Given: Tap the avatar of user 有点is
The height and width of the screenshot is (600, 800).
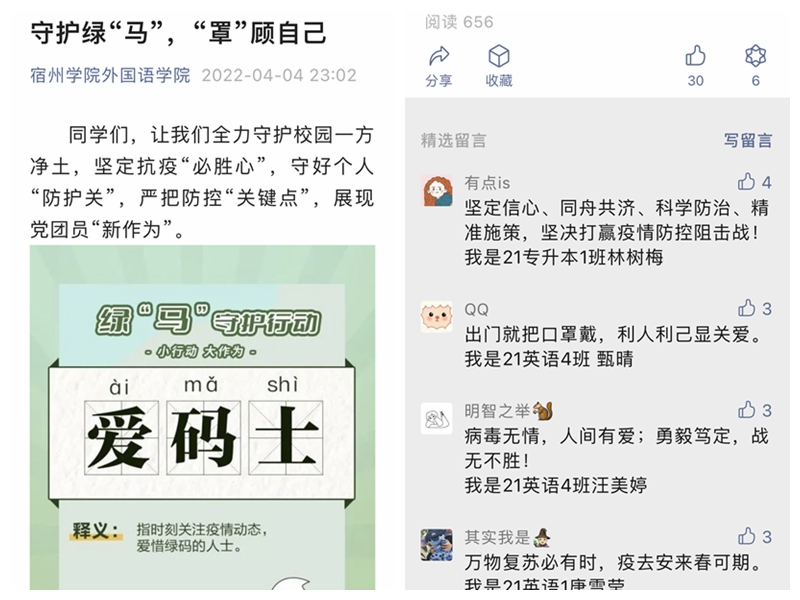Looking at the screenshot, I should pyautogui.click(x=437, y=191).
